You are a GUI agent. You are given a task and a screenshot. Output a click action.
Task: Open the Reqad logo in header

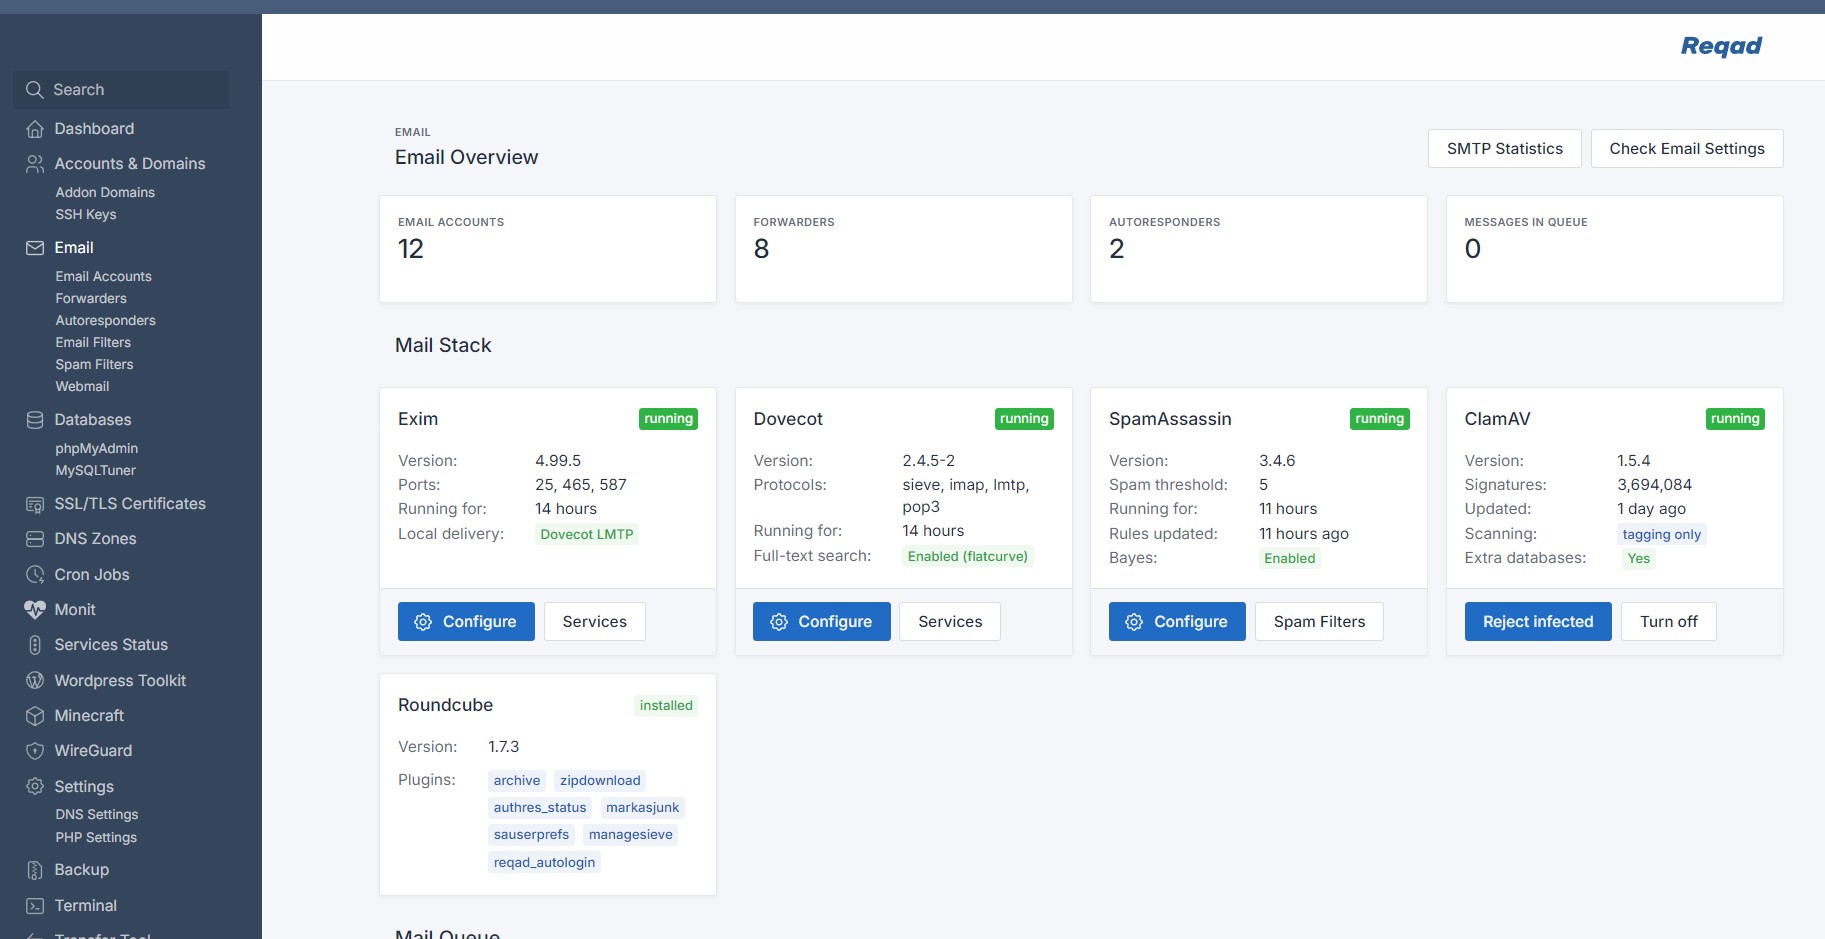pos(1721,46)
